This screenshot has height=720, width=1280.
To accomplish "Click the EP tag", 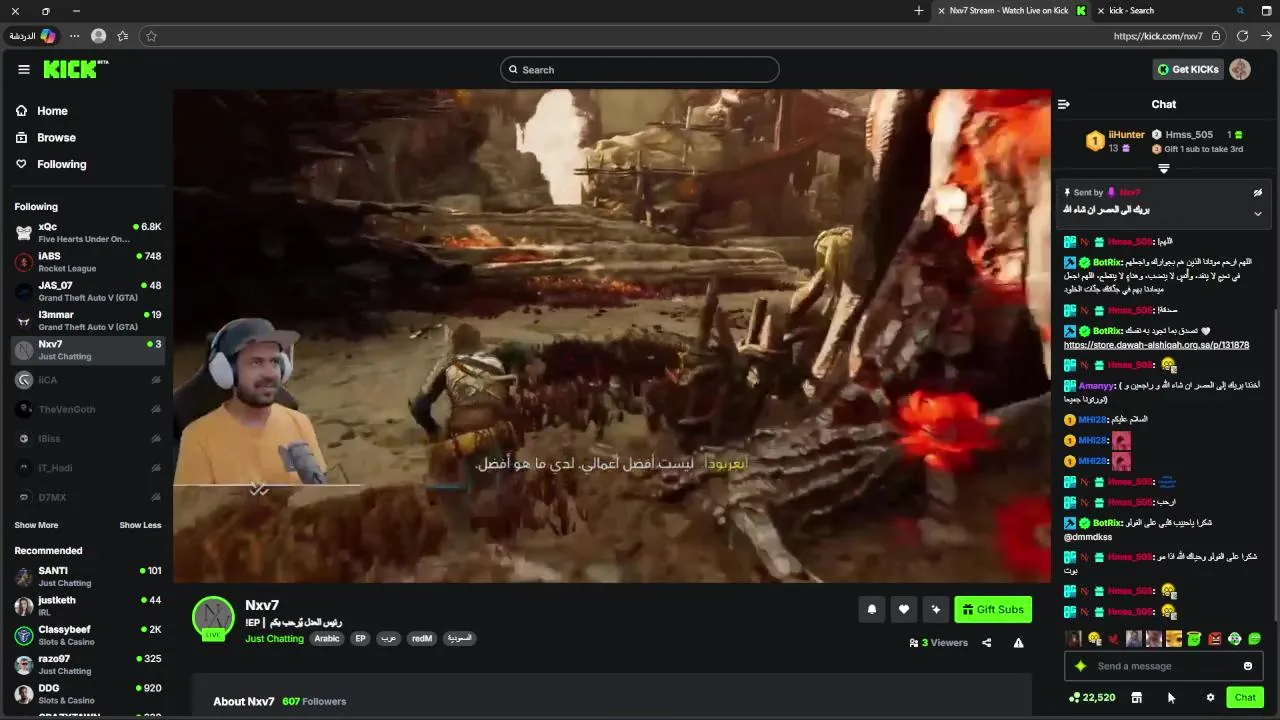I will point(360,638).
